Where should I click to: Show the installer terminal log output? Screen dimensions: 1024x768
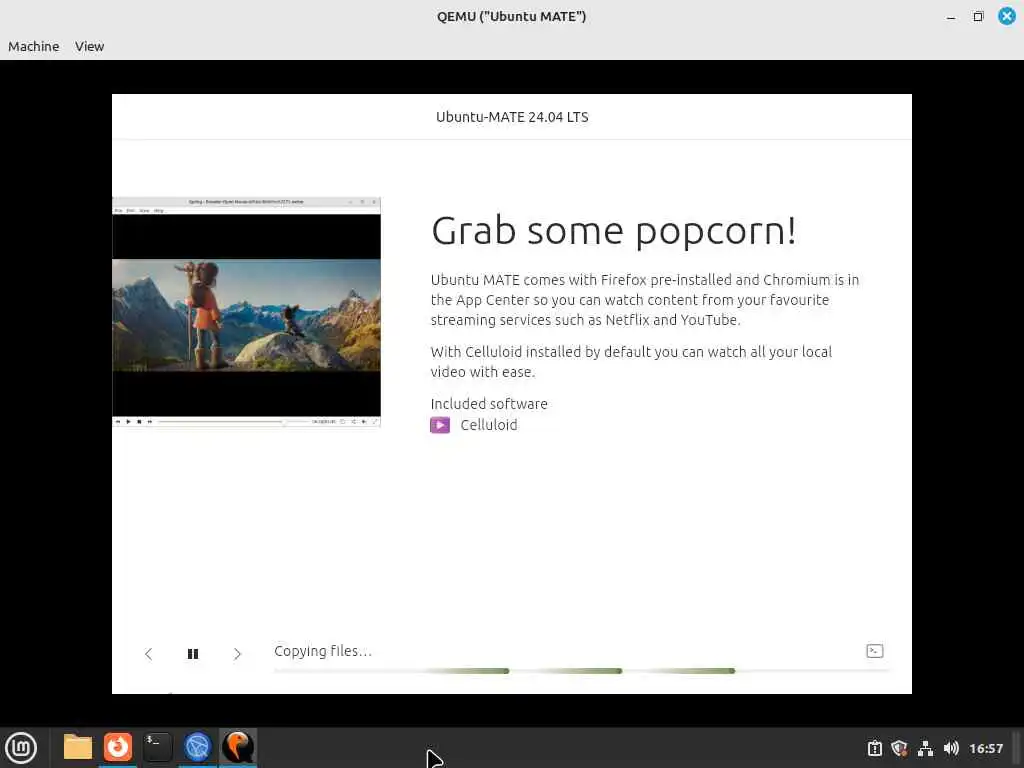point(874,651)
